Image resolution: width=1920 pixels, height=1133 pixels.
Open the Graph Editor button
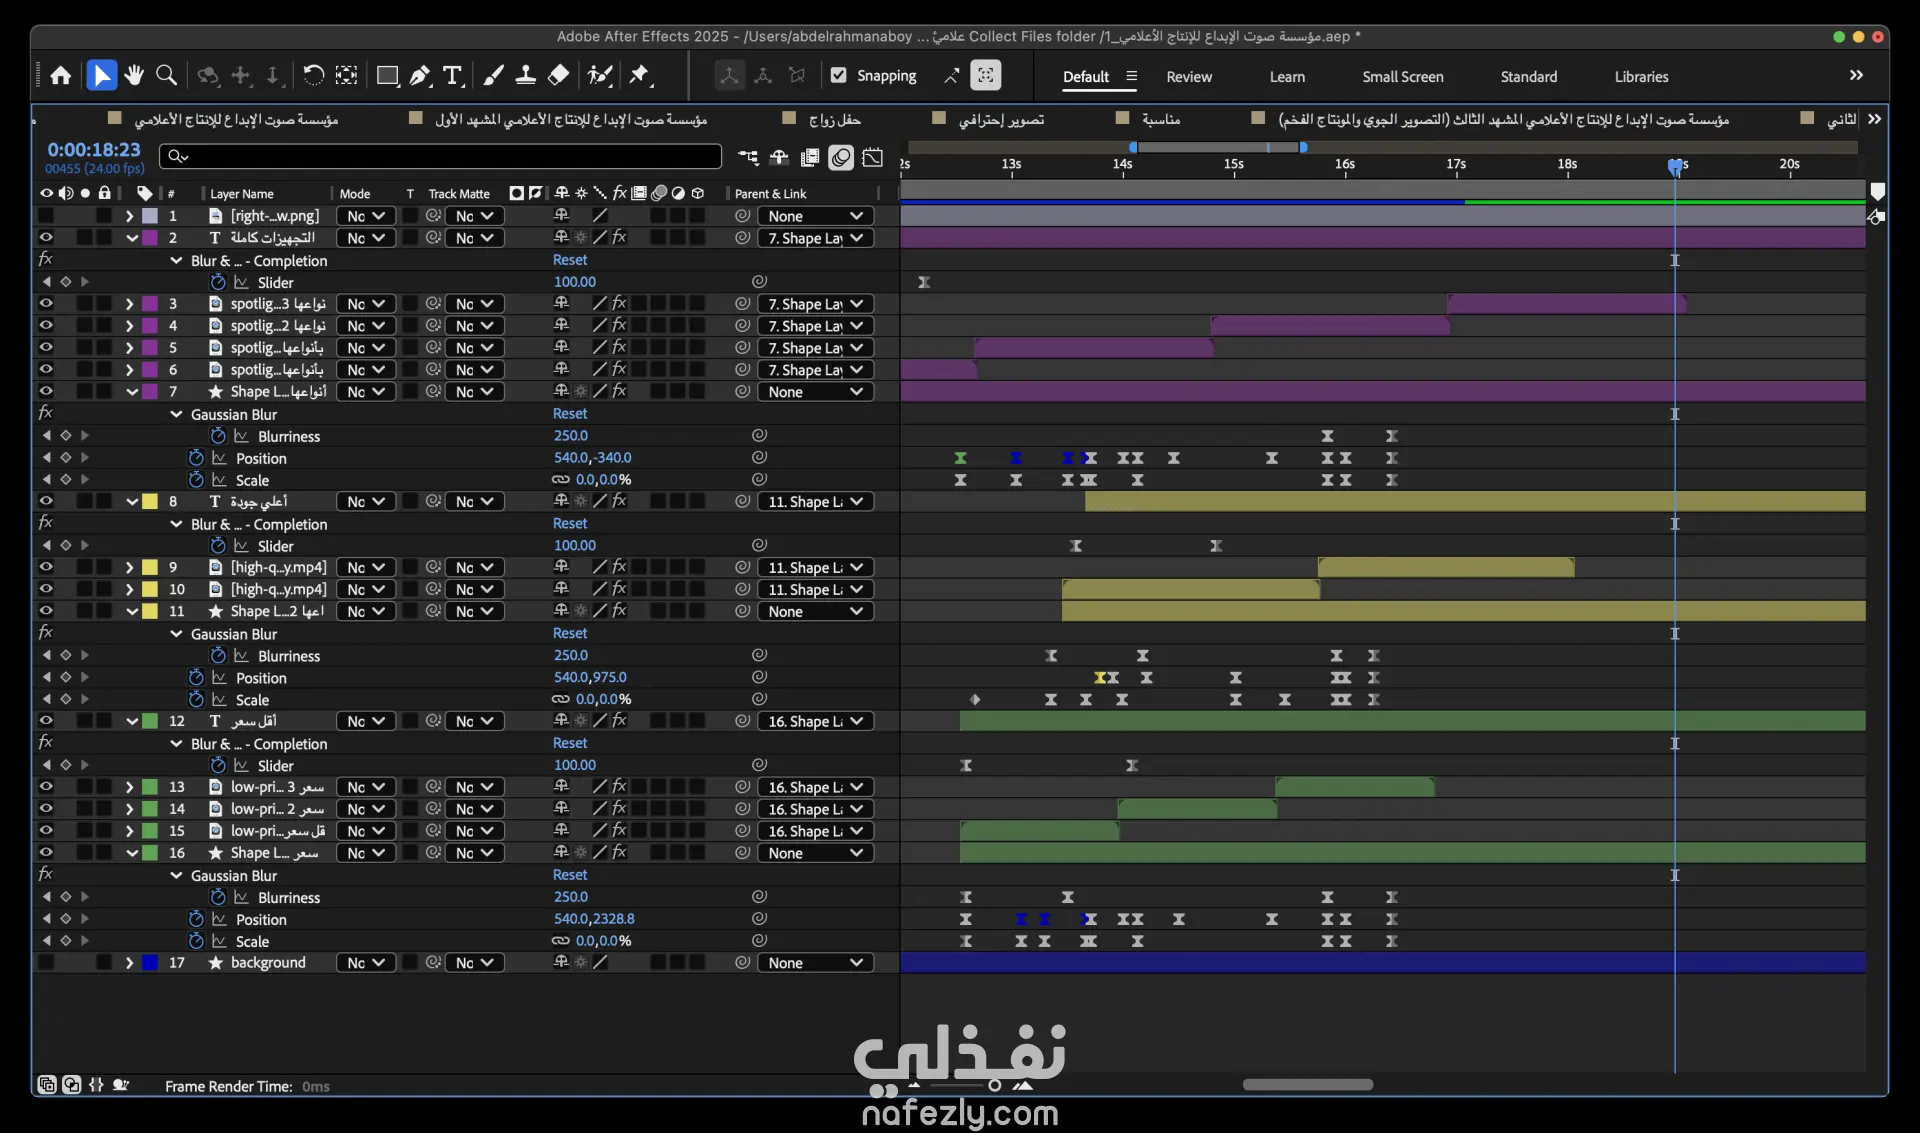click(x=873, y=157)
